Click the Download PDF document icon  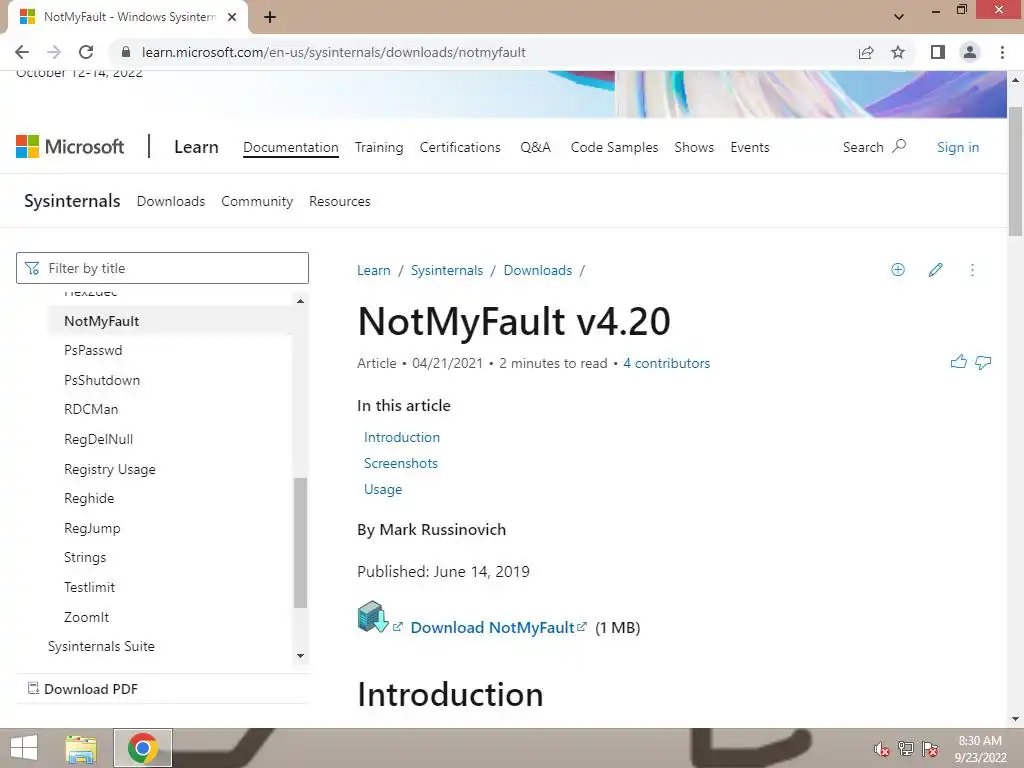33,688
